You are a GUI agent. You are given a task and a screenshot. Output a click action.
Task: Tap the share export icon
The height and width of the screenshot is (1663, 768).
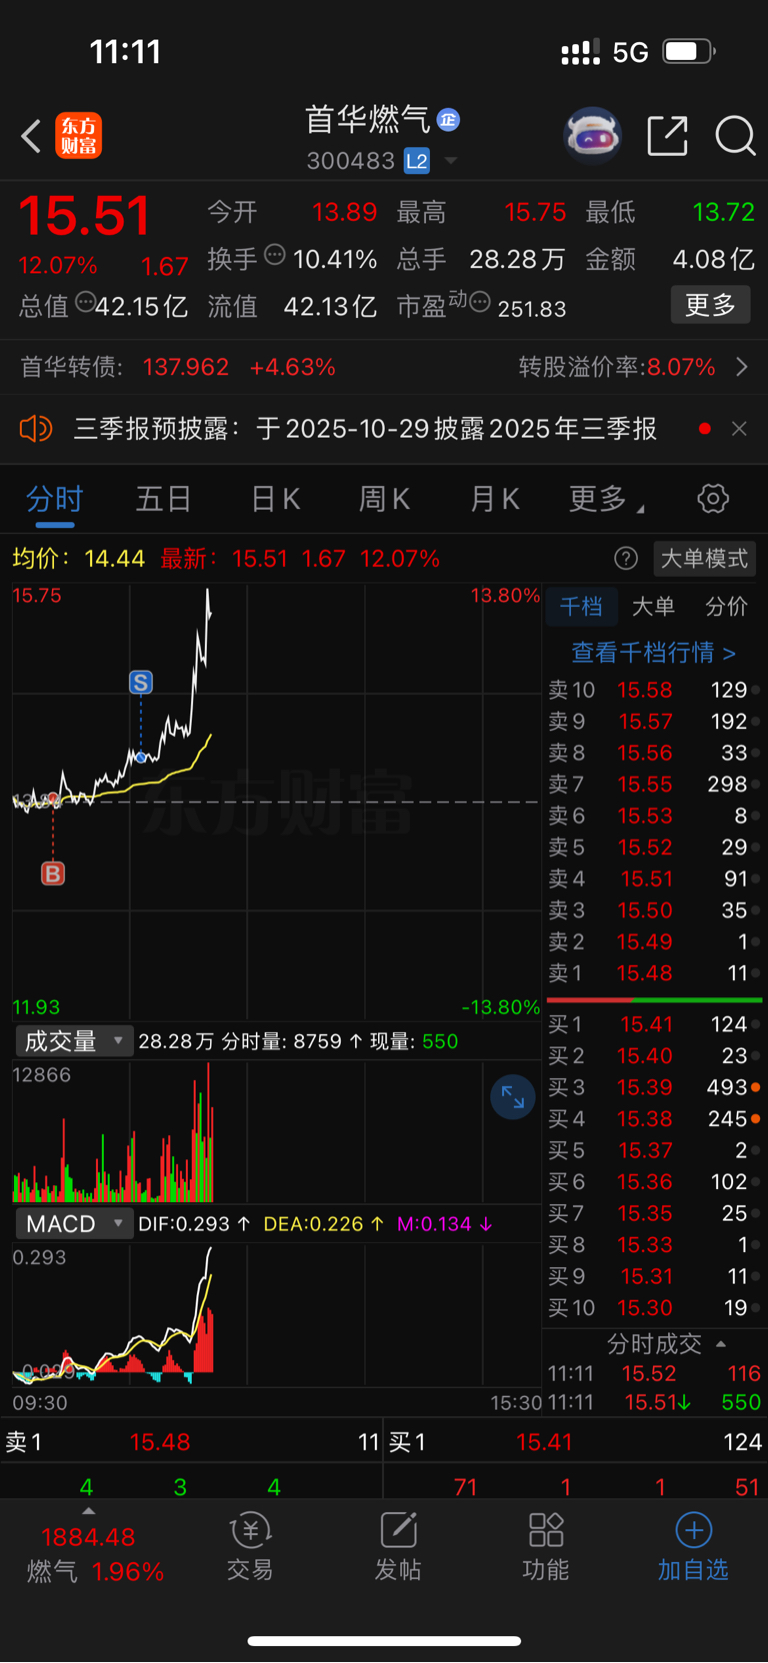click(x=667, y=136)
